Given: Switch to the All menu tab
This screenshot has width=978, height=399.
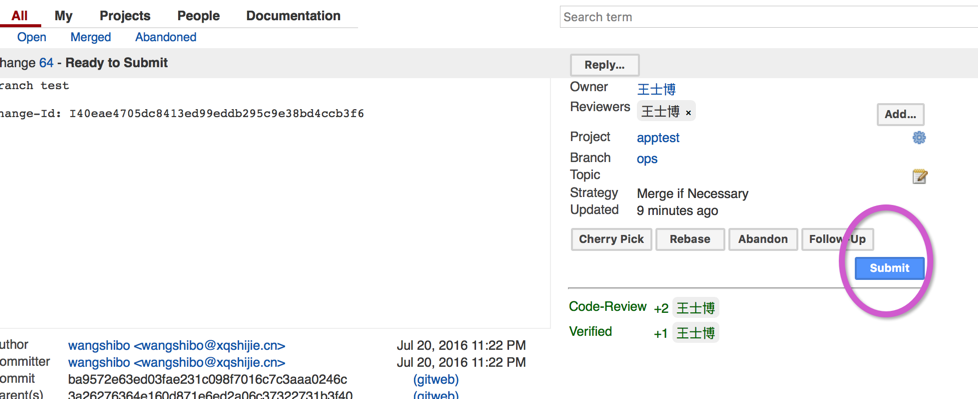Looking at the screenshot, I should 19,16.
